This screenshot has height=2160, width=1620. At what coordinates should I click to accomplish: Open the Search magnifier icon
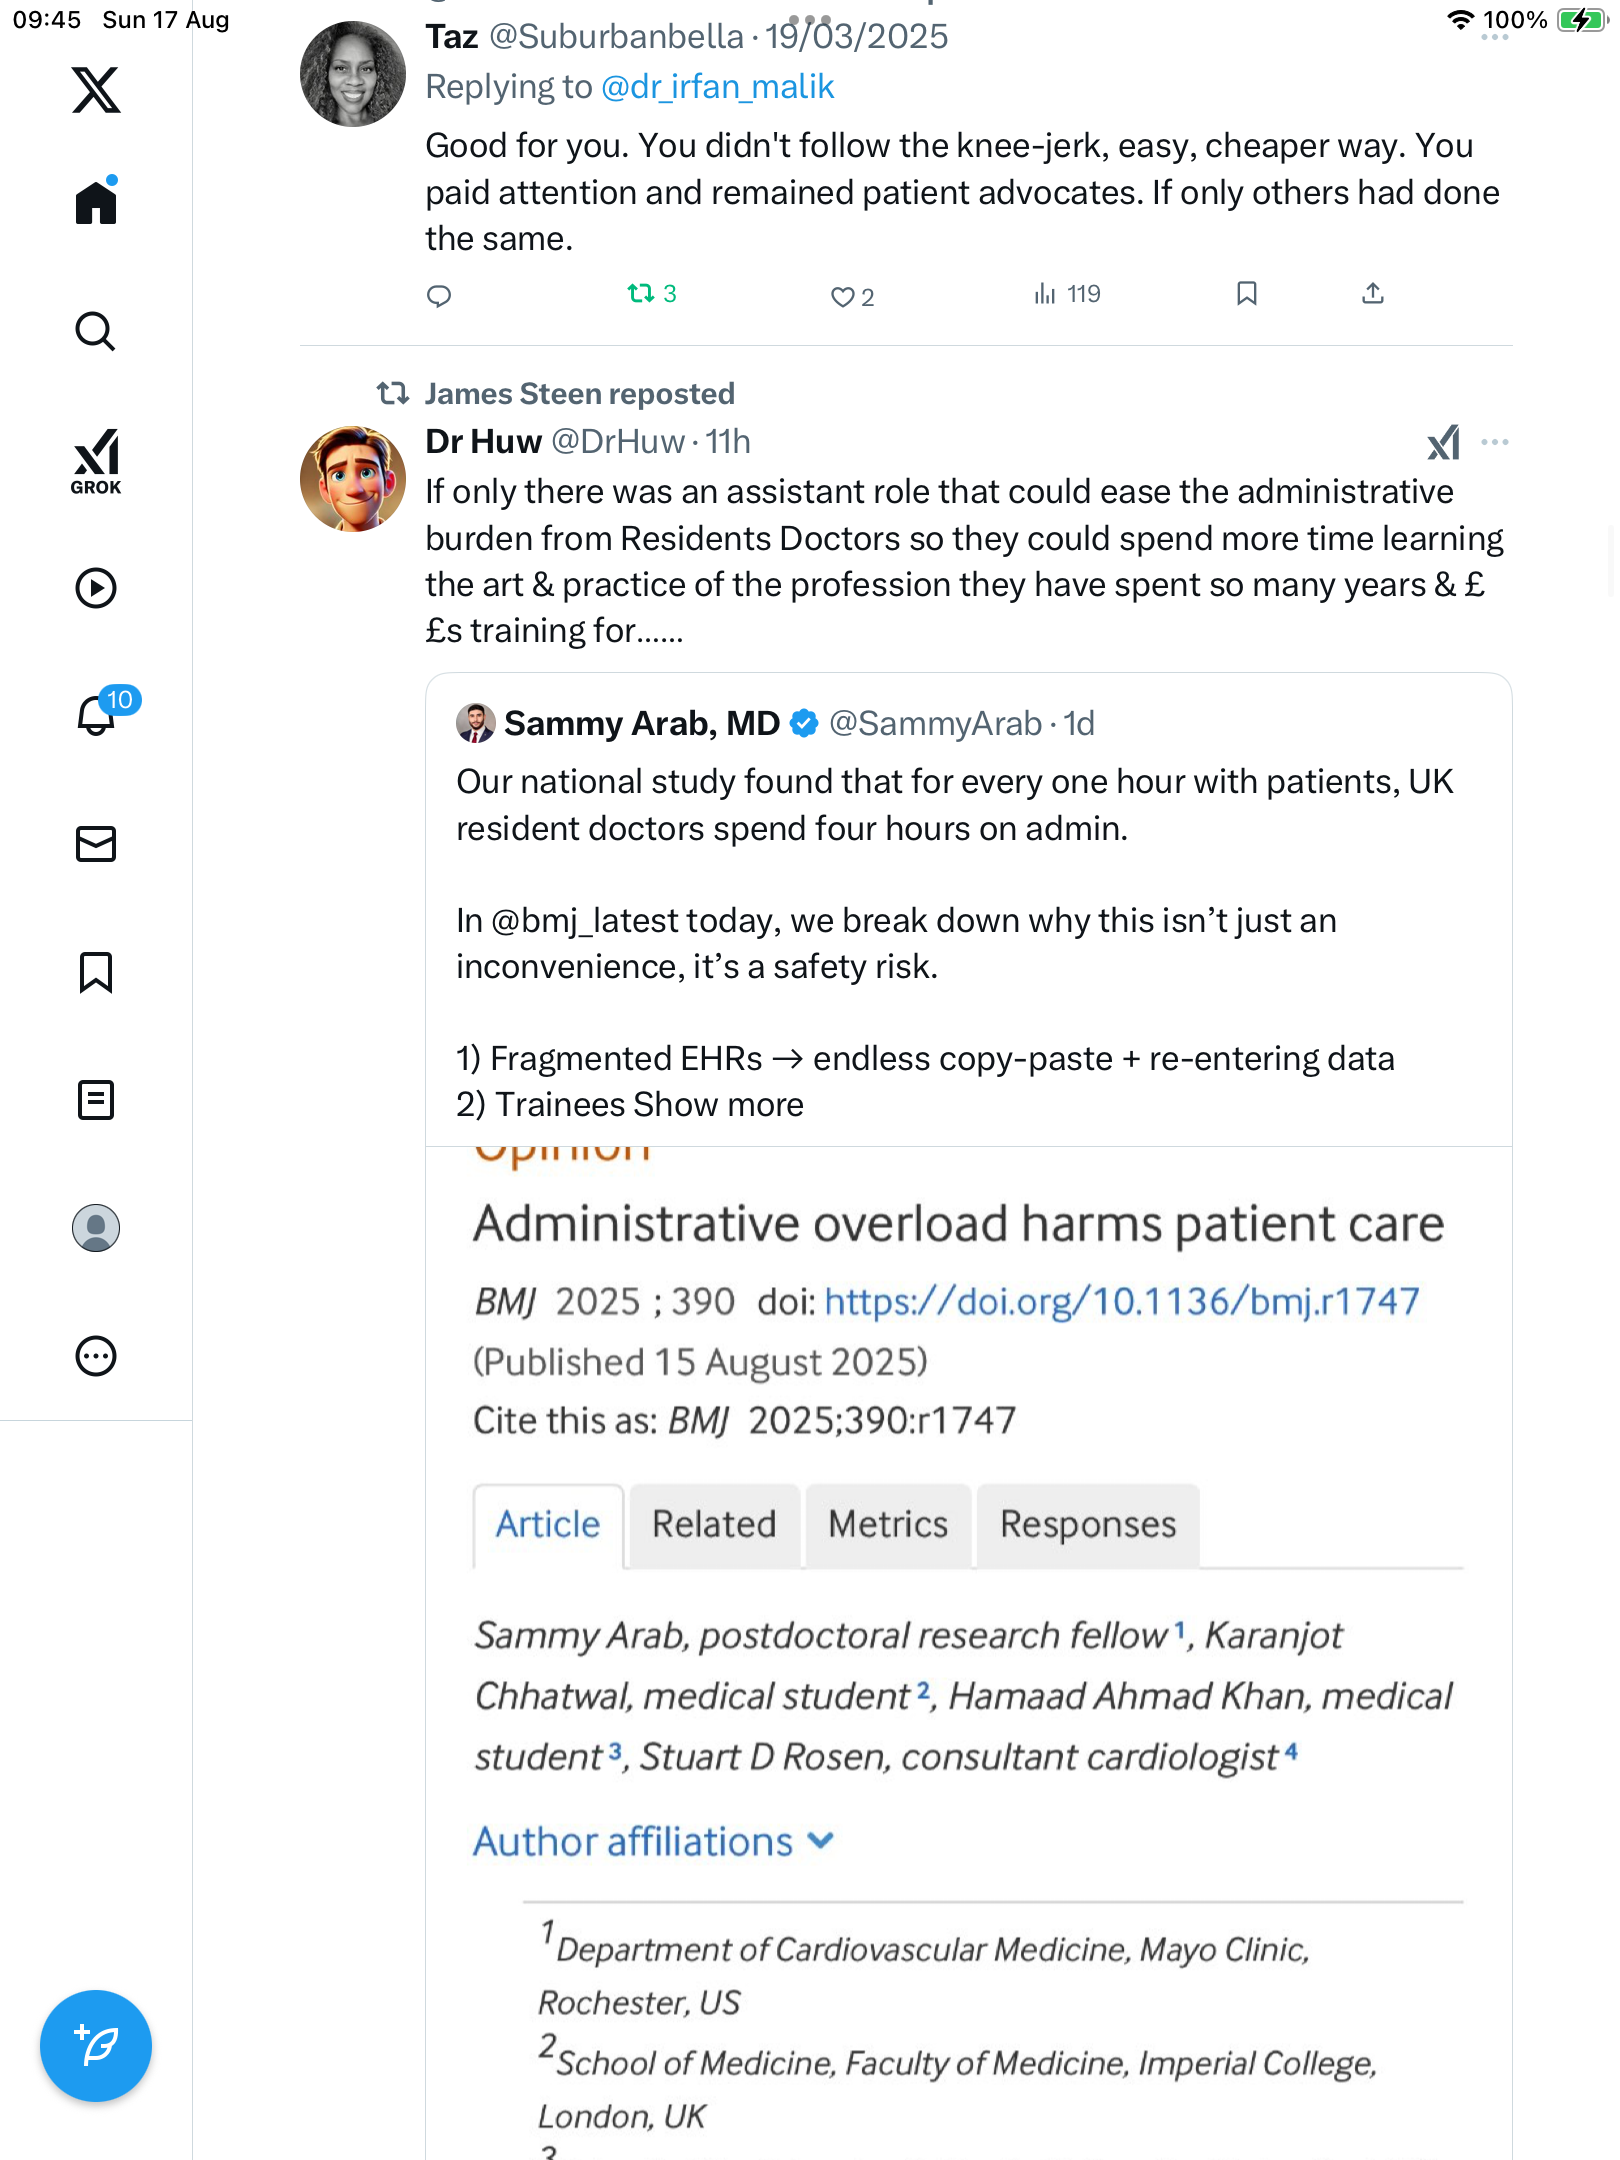click(96, 331)
